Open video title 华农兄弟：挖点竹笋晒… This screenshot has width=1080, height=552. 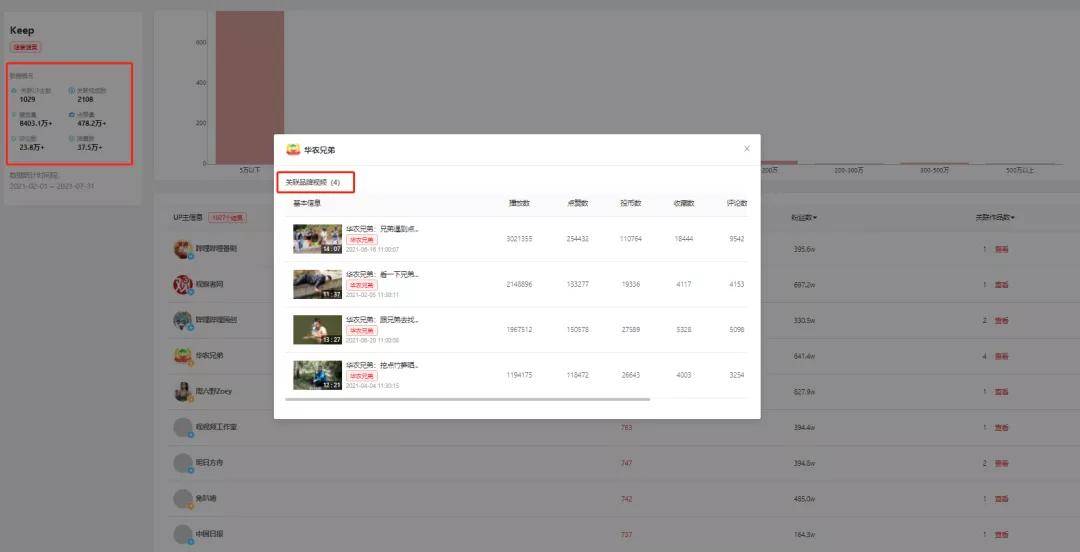point(382,365)
